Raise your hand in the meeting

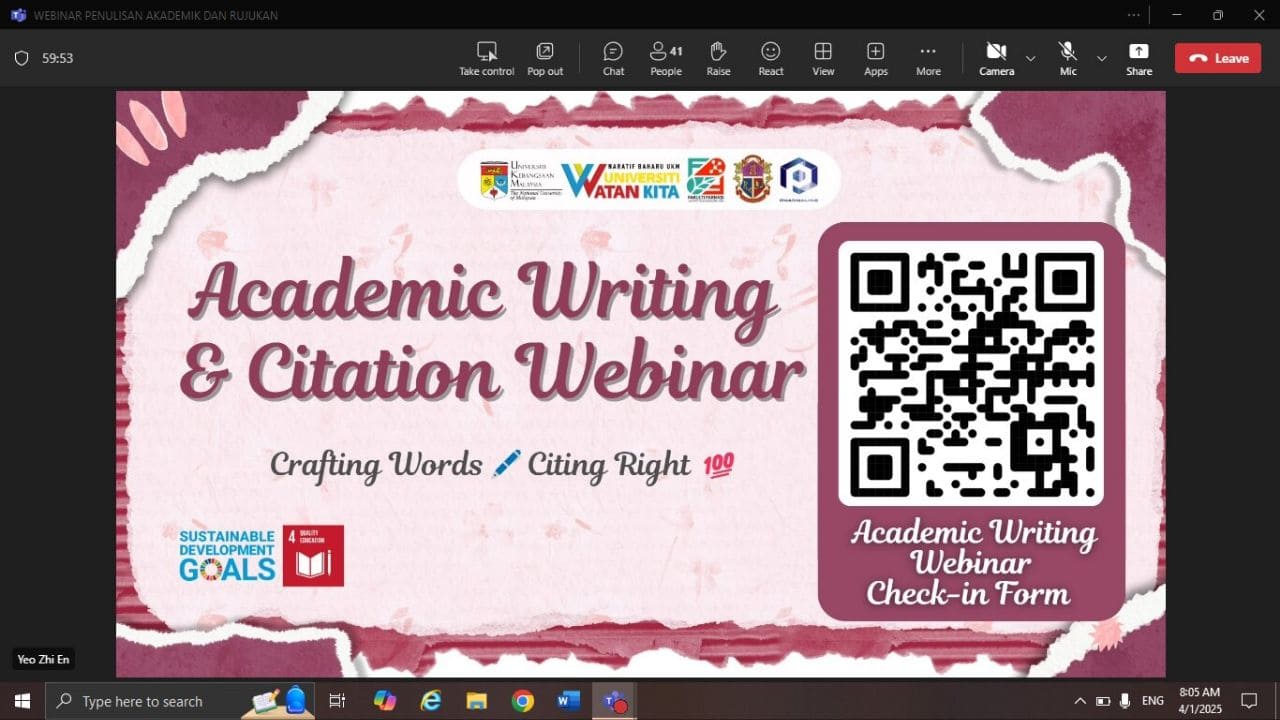pyautogui.click(x=718, y=58)
